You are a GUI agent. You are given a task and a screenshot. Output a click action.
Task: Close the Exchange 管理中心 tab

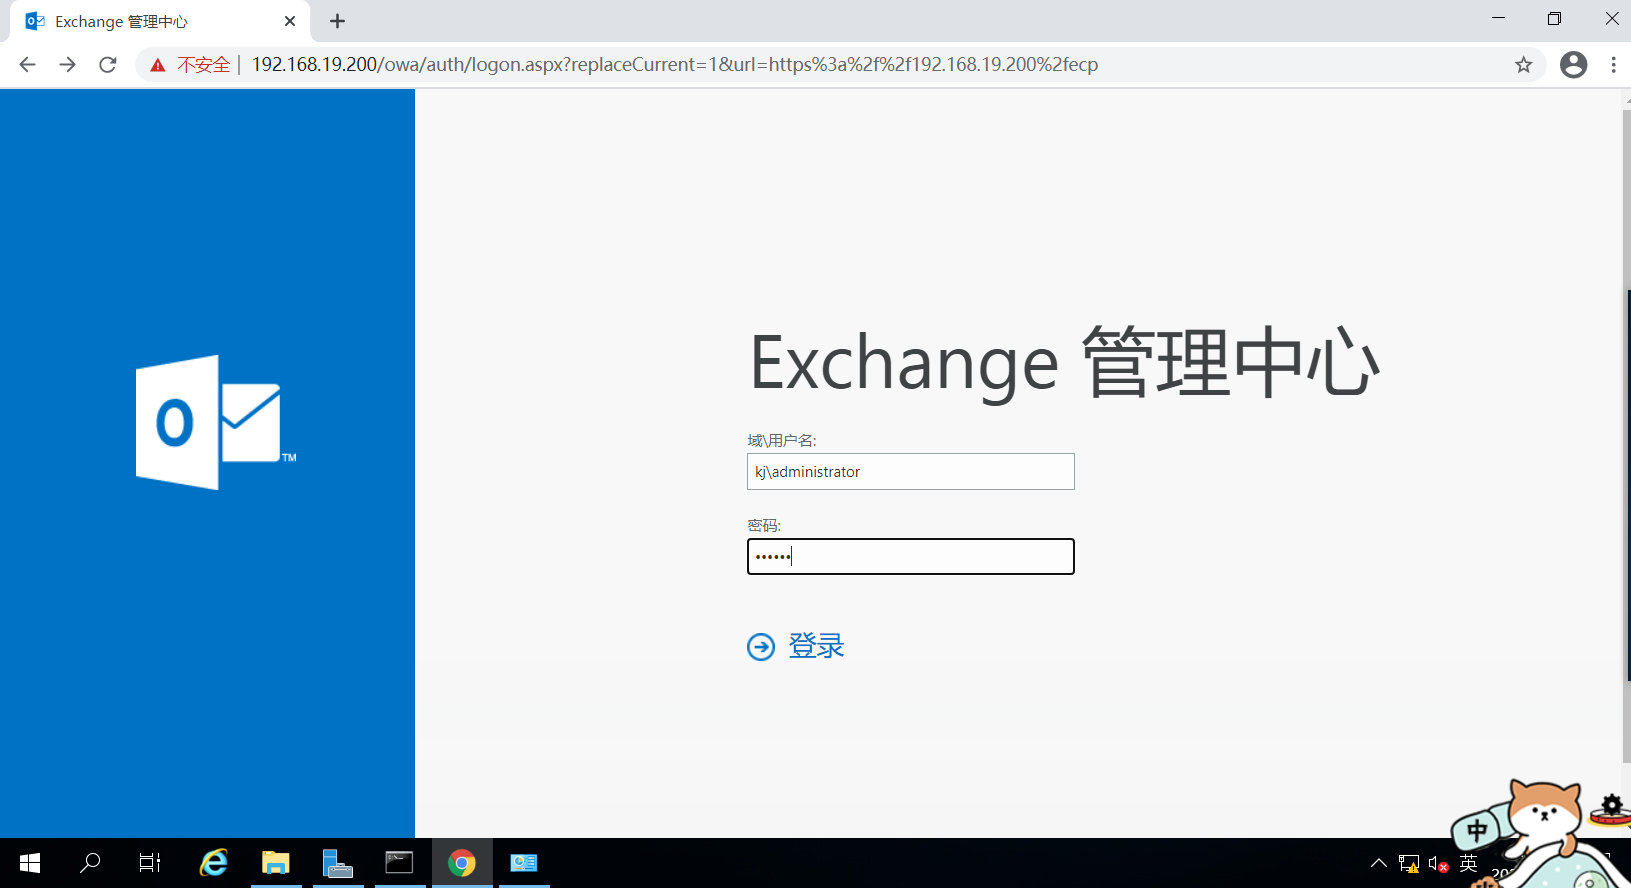pyautogui.click(x=290, y=21)
